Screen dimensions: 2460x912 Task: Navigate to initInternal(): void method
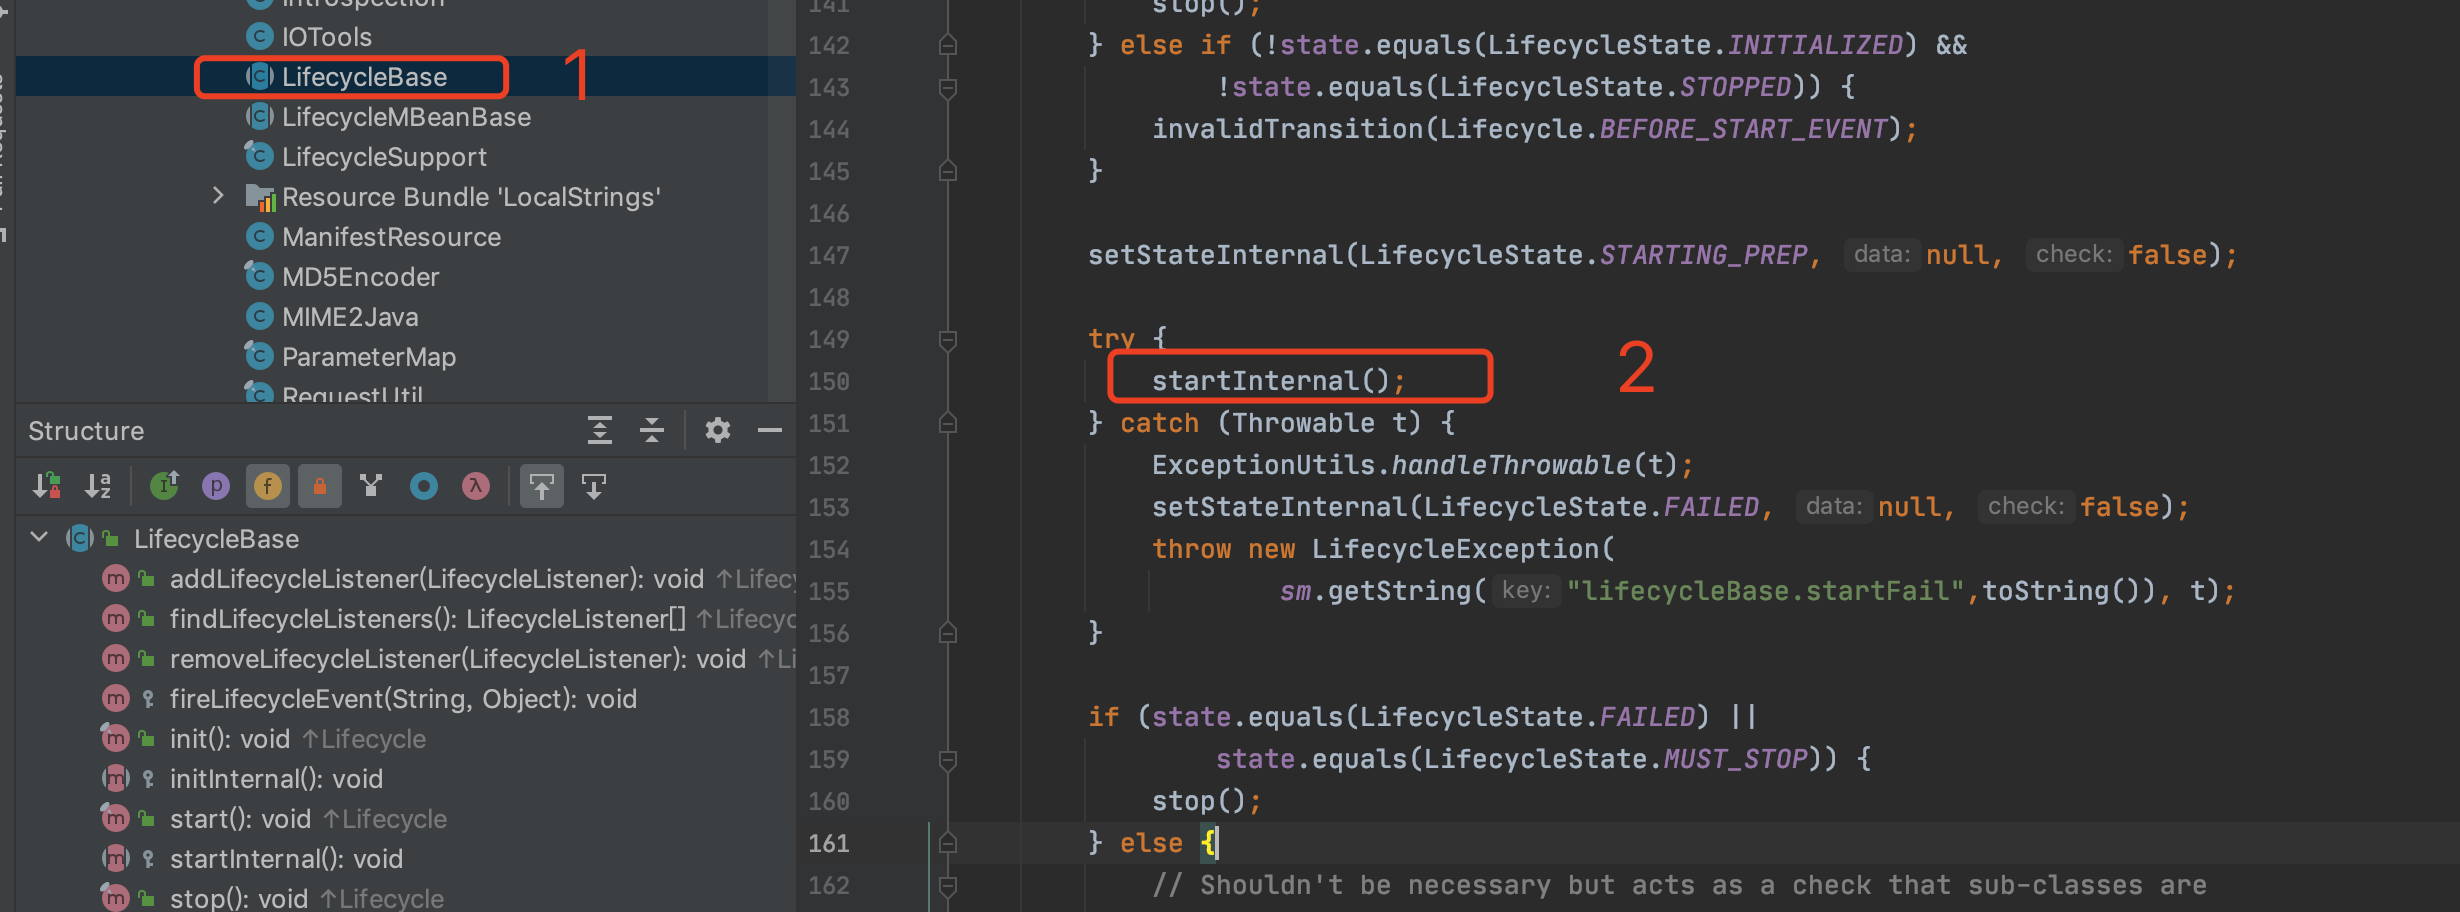(276, 779)
